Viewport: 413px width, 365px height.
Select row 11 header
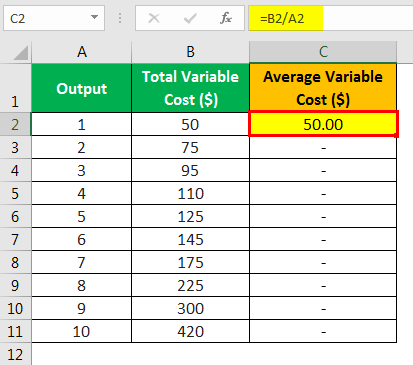point(15,331)
